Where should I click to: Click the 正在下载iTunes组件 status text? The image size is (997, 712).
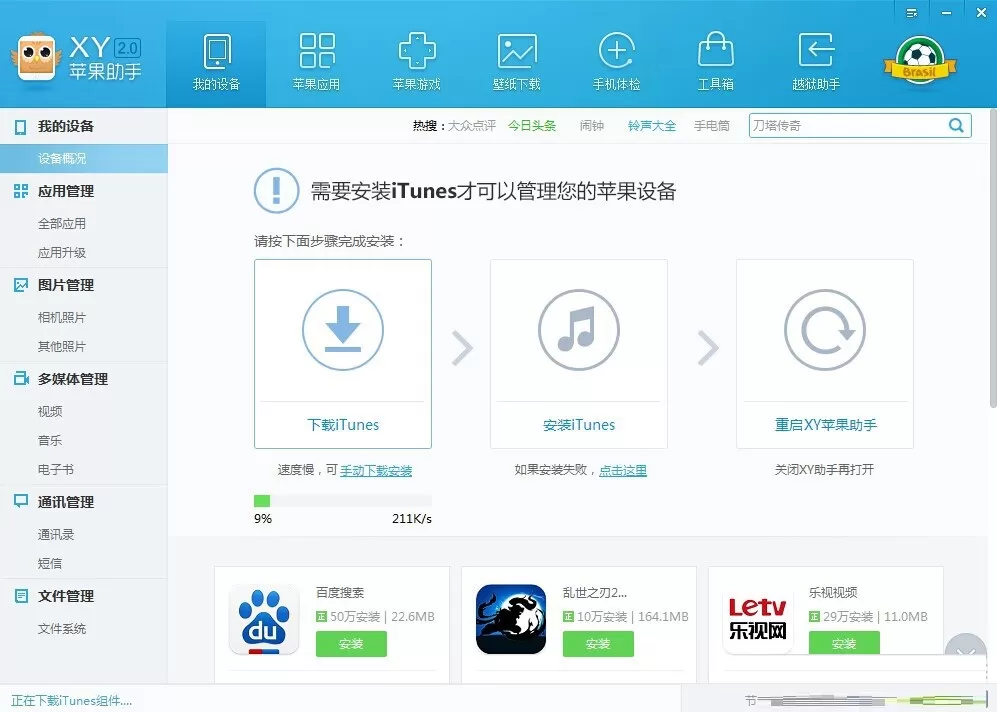[71, 701]
